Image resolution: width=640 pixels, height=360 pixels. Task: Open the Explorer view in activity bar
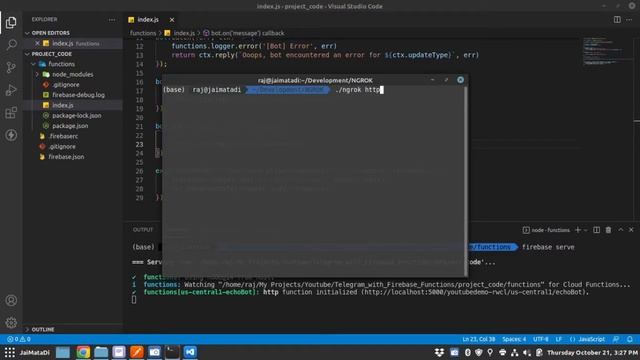(11, 22)
